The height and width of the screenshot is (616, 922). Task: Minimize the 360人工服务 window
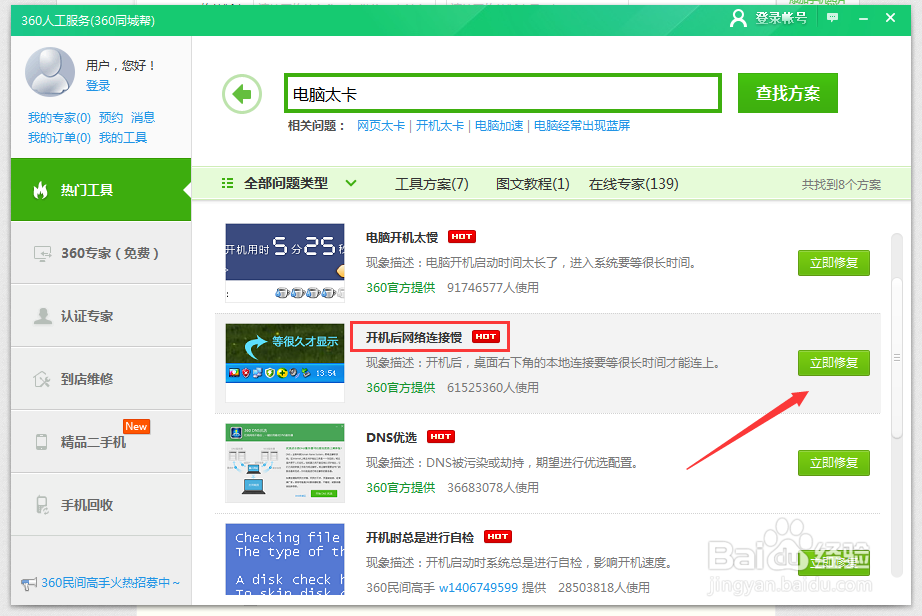(863, 19)
